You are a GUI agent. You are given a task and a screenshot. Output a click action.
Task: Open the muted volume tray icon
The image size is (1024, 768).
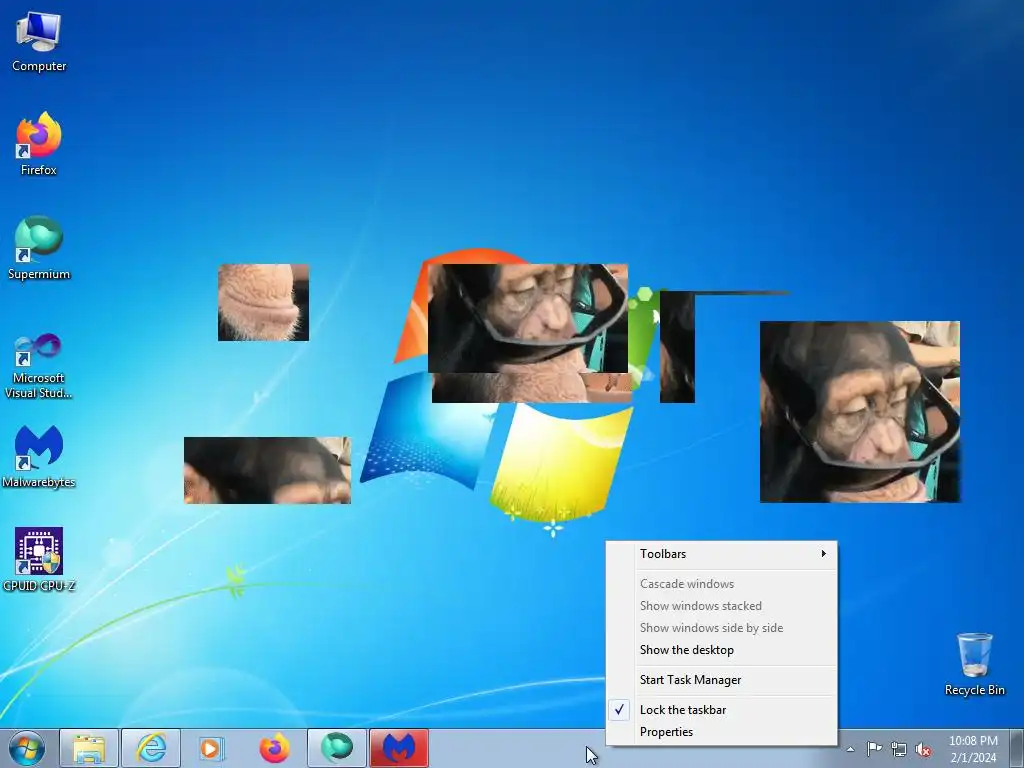(923, 749)
